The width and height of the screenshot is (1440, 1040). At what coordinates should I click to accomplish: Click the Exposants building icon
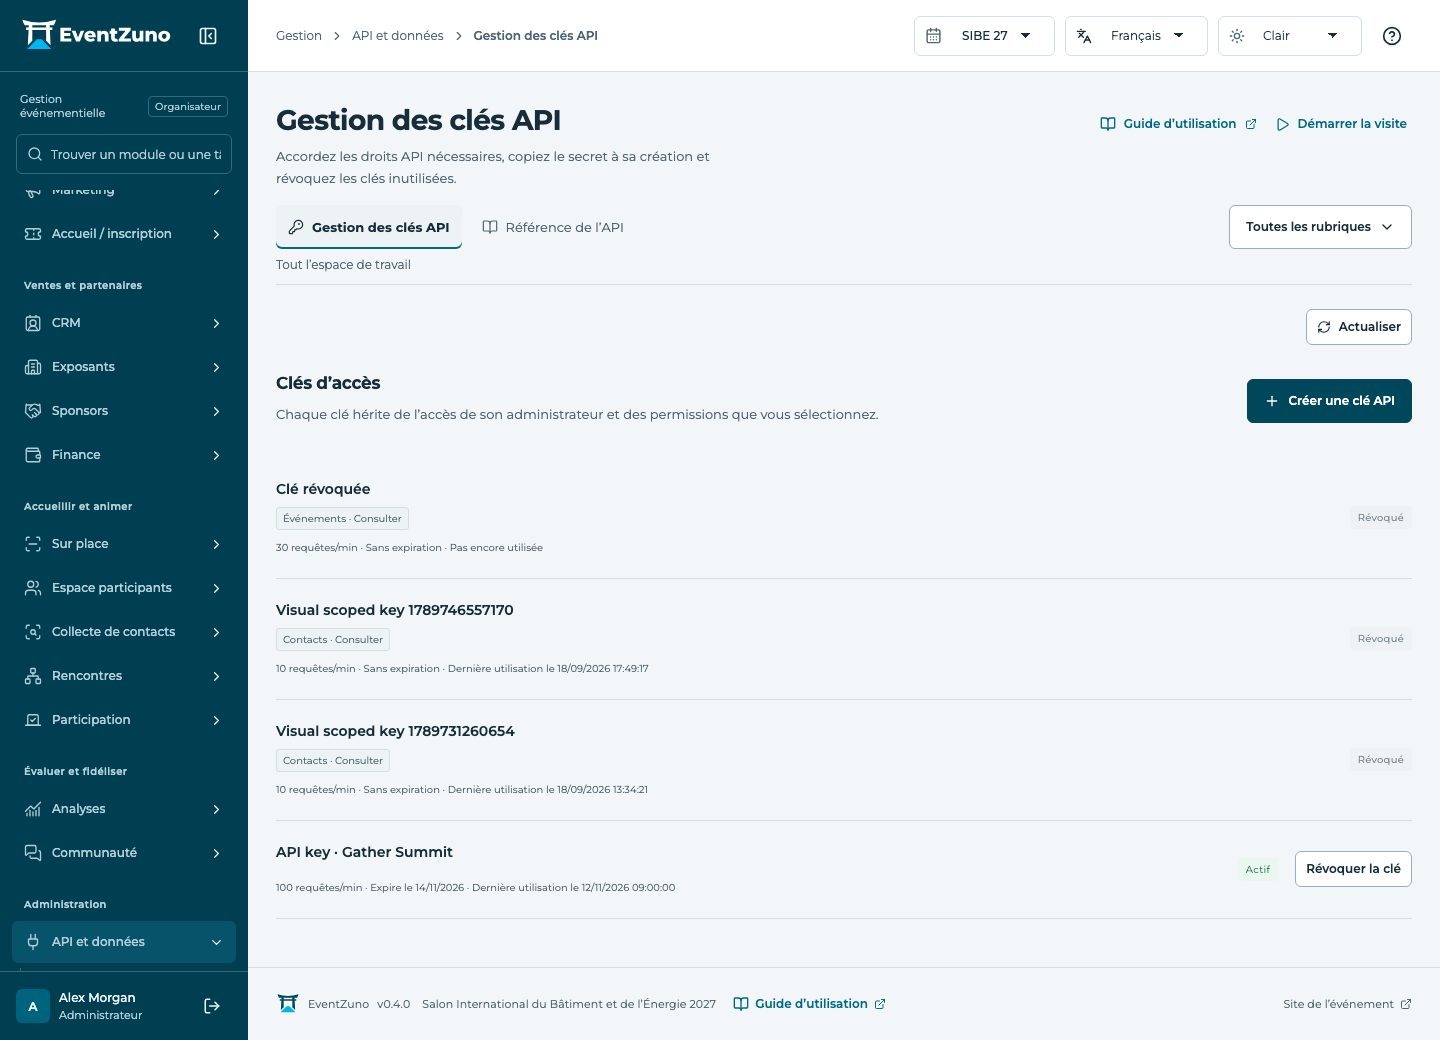point(33,367)
